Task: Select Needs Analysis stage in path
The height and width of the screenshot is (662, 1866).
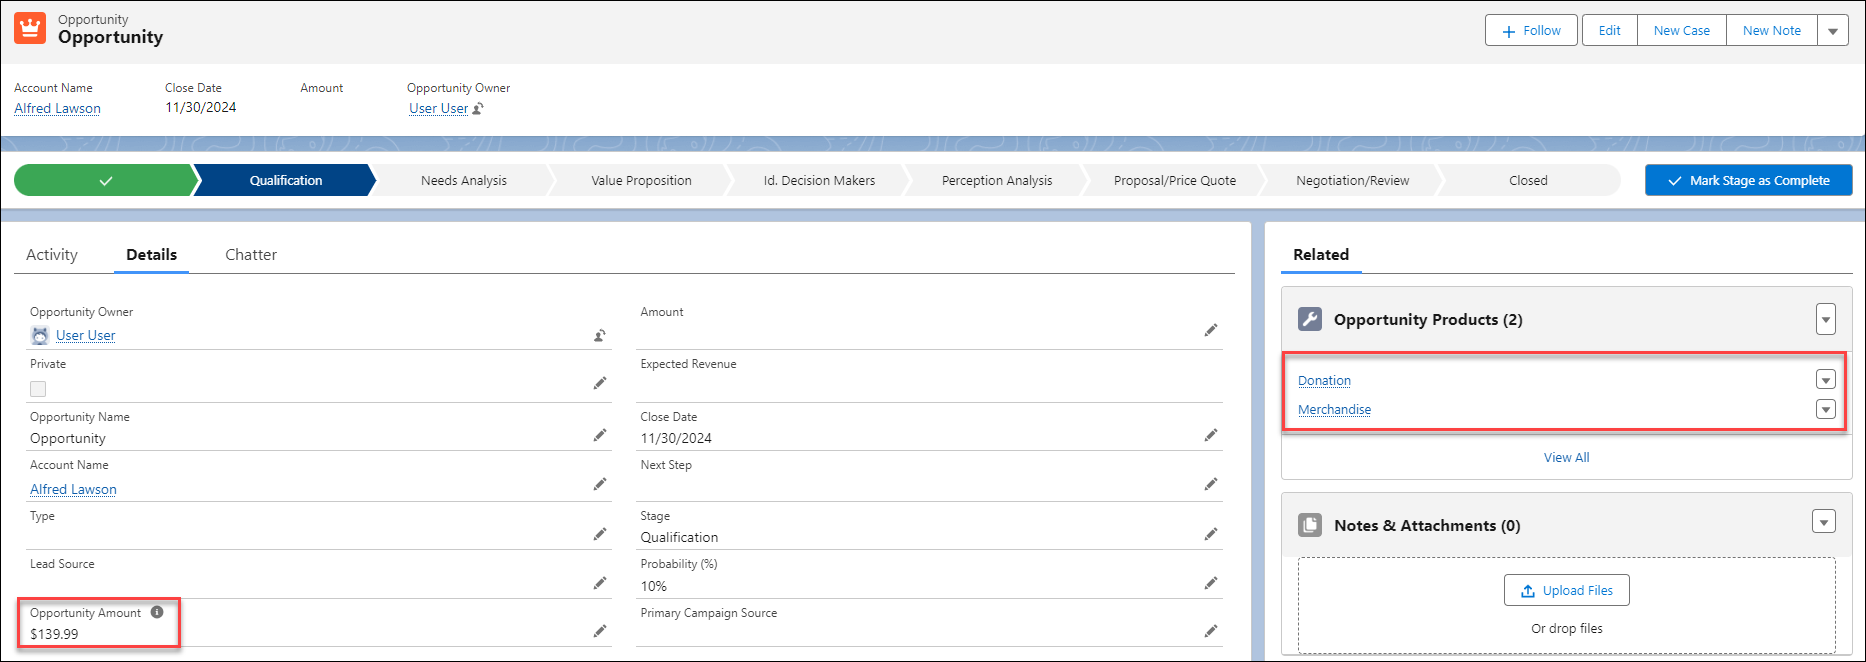Action: pyautogui.click(x=463, y=181)
